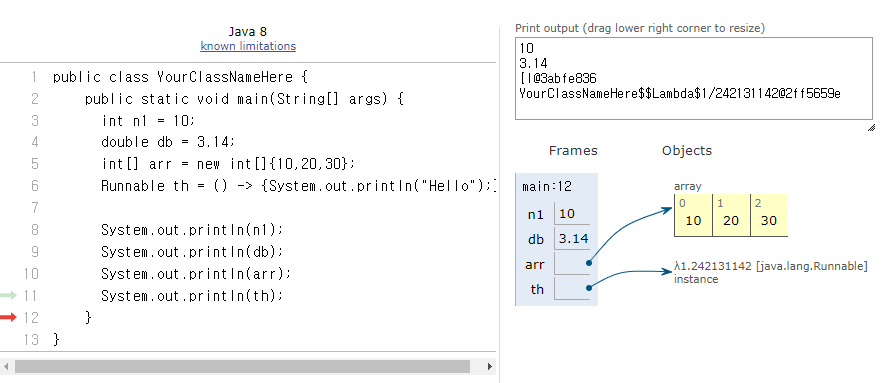Screen dimensions: 884x383
Task: Select array cell index 1 with value 20
Action: coord(731,215)
